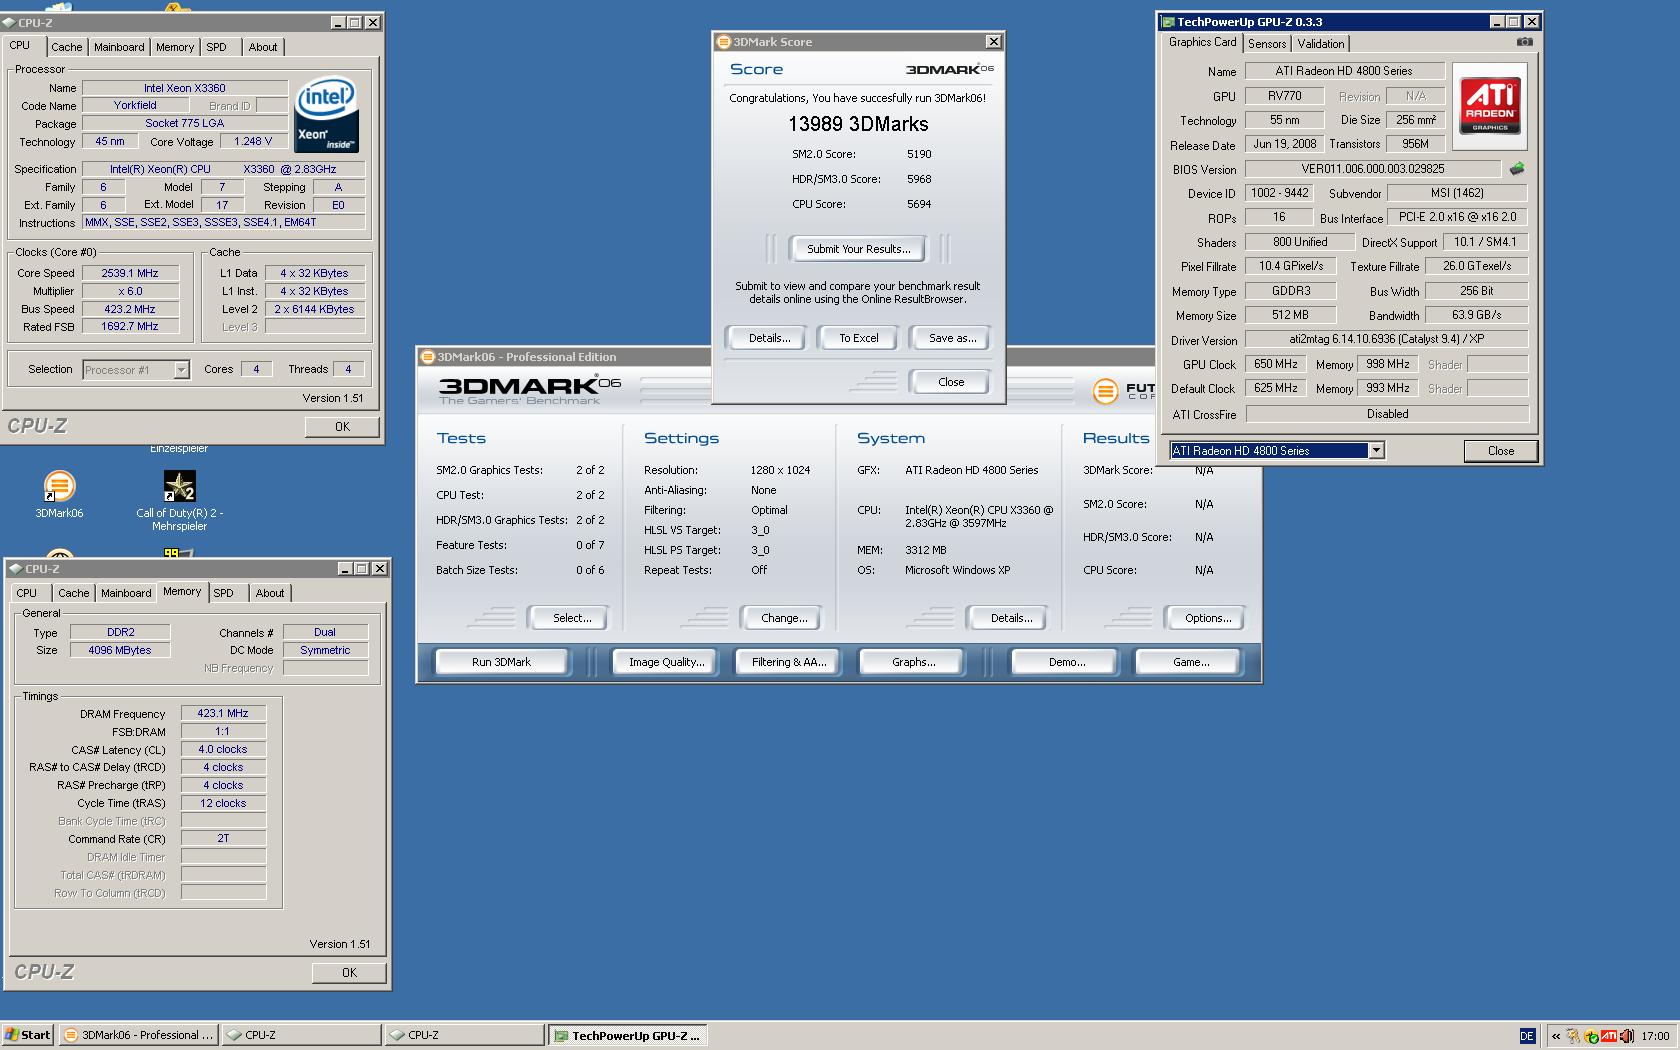1680x1050 pixels.
Task: Open About tab in top CPU-Z window
Action: [263, 47]
